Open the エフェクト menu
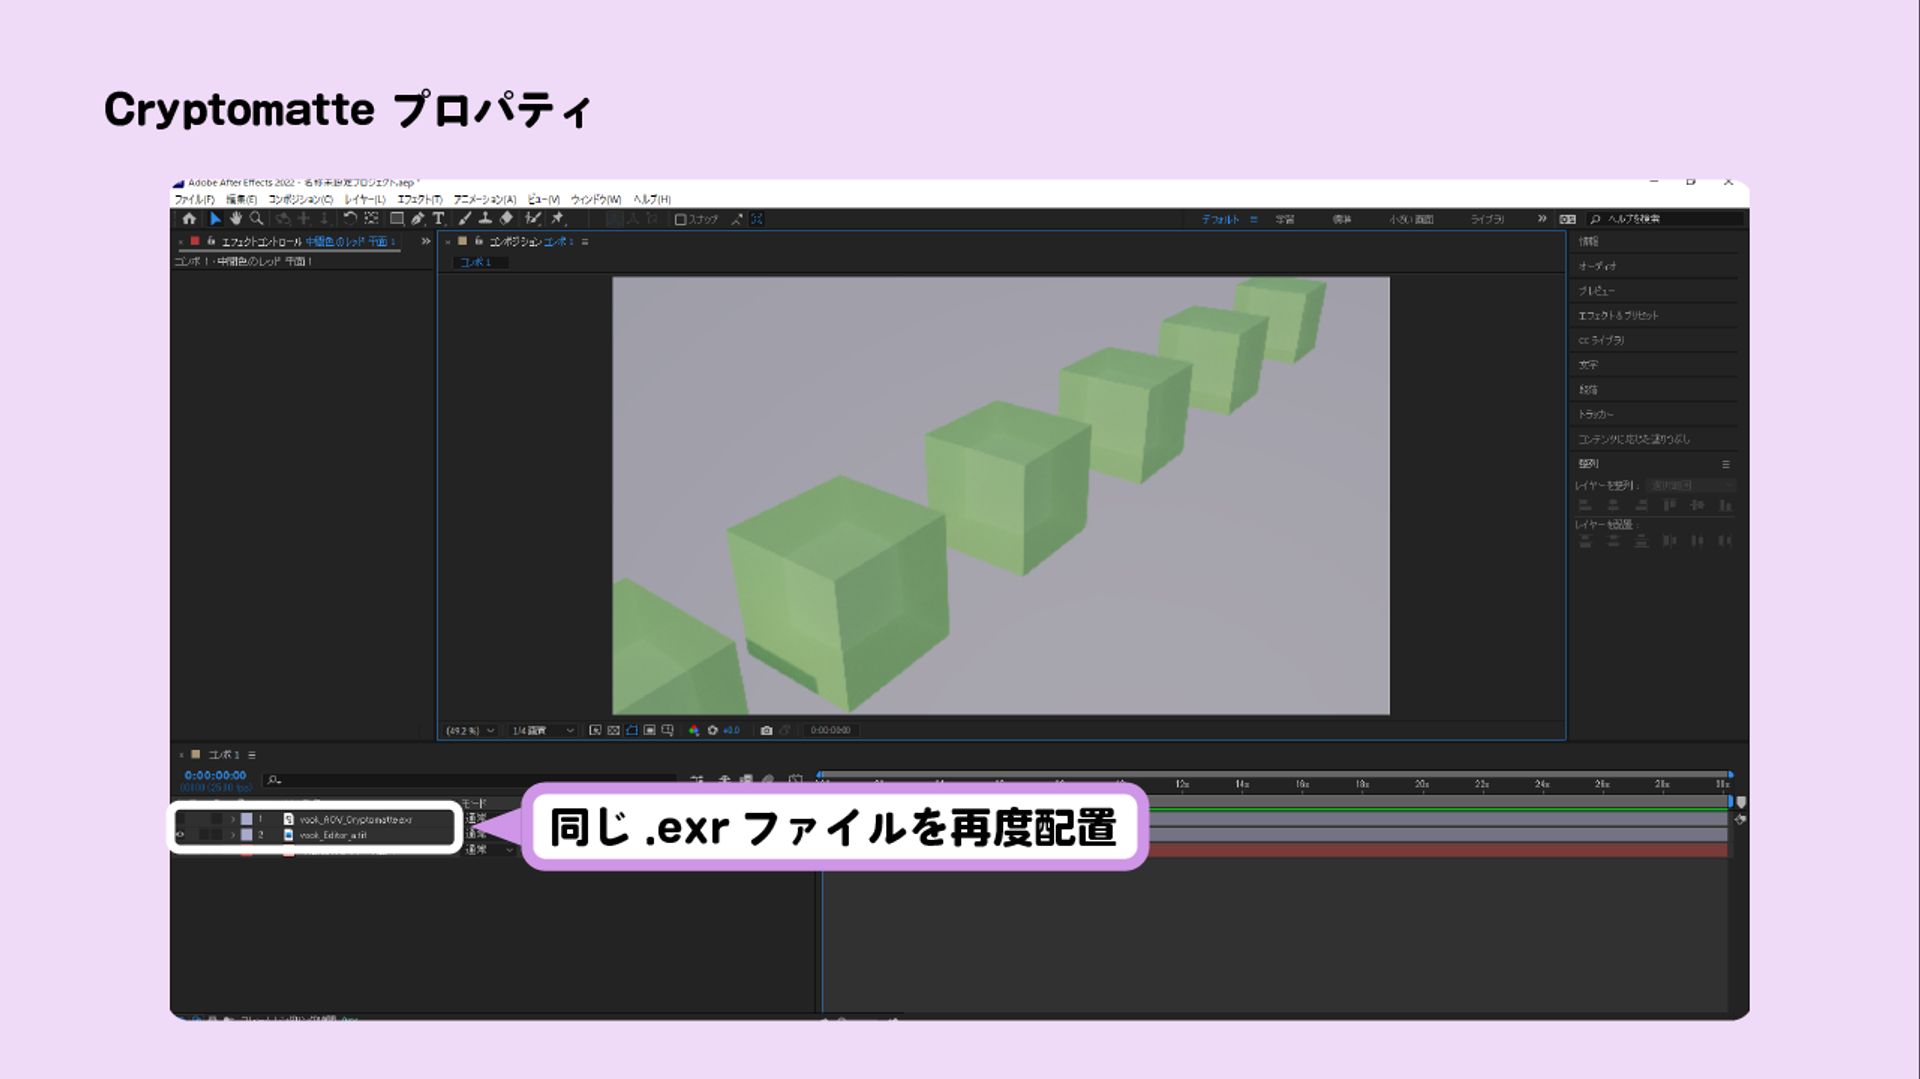 click(x=418, y=199)
